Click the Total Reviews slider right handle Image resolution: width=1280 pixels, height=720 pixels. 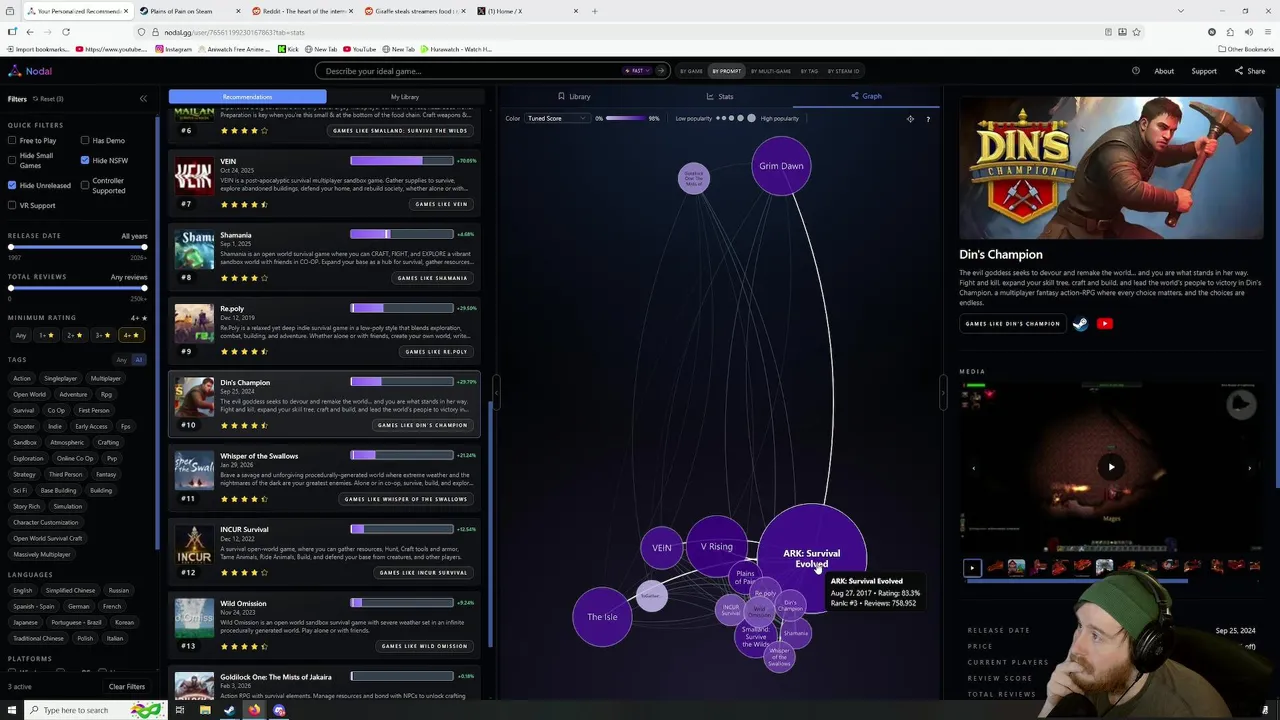tap(145, 288)
